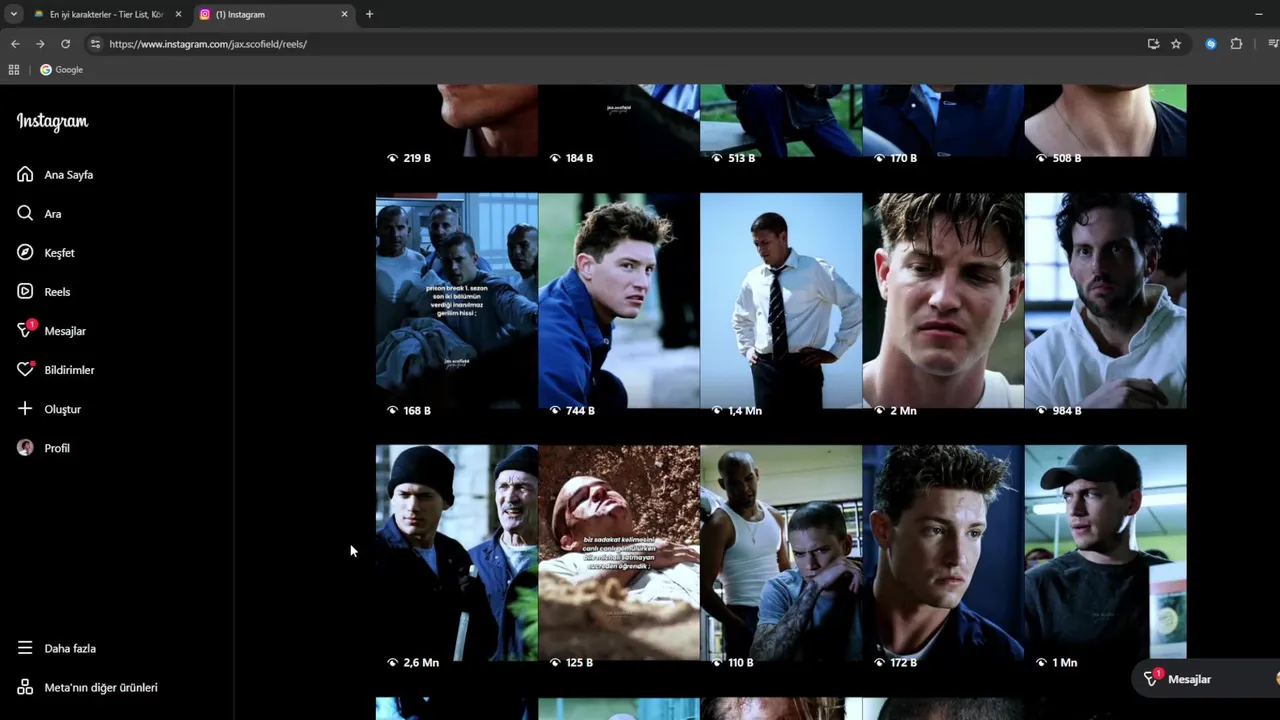Screen dimensions: 1280x720
Task: Open the Keşfet compass icon
Action: point(25,252)
